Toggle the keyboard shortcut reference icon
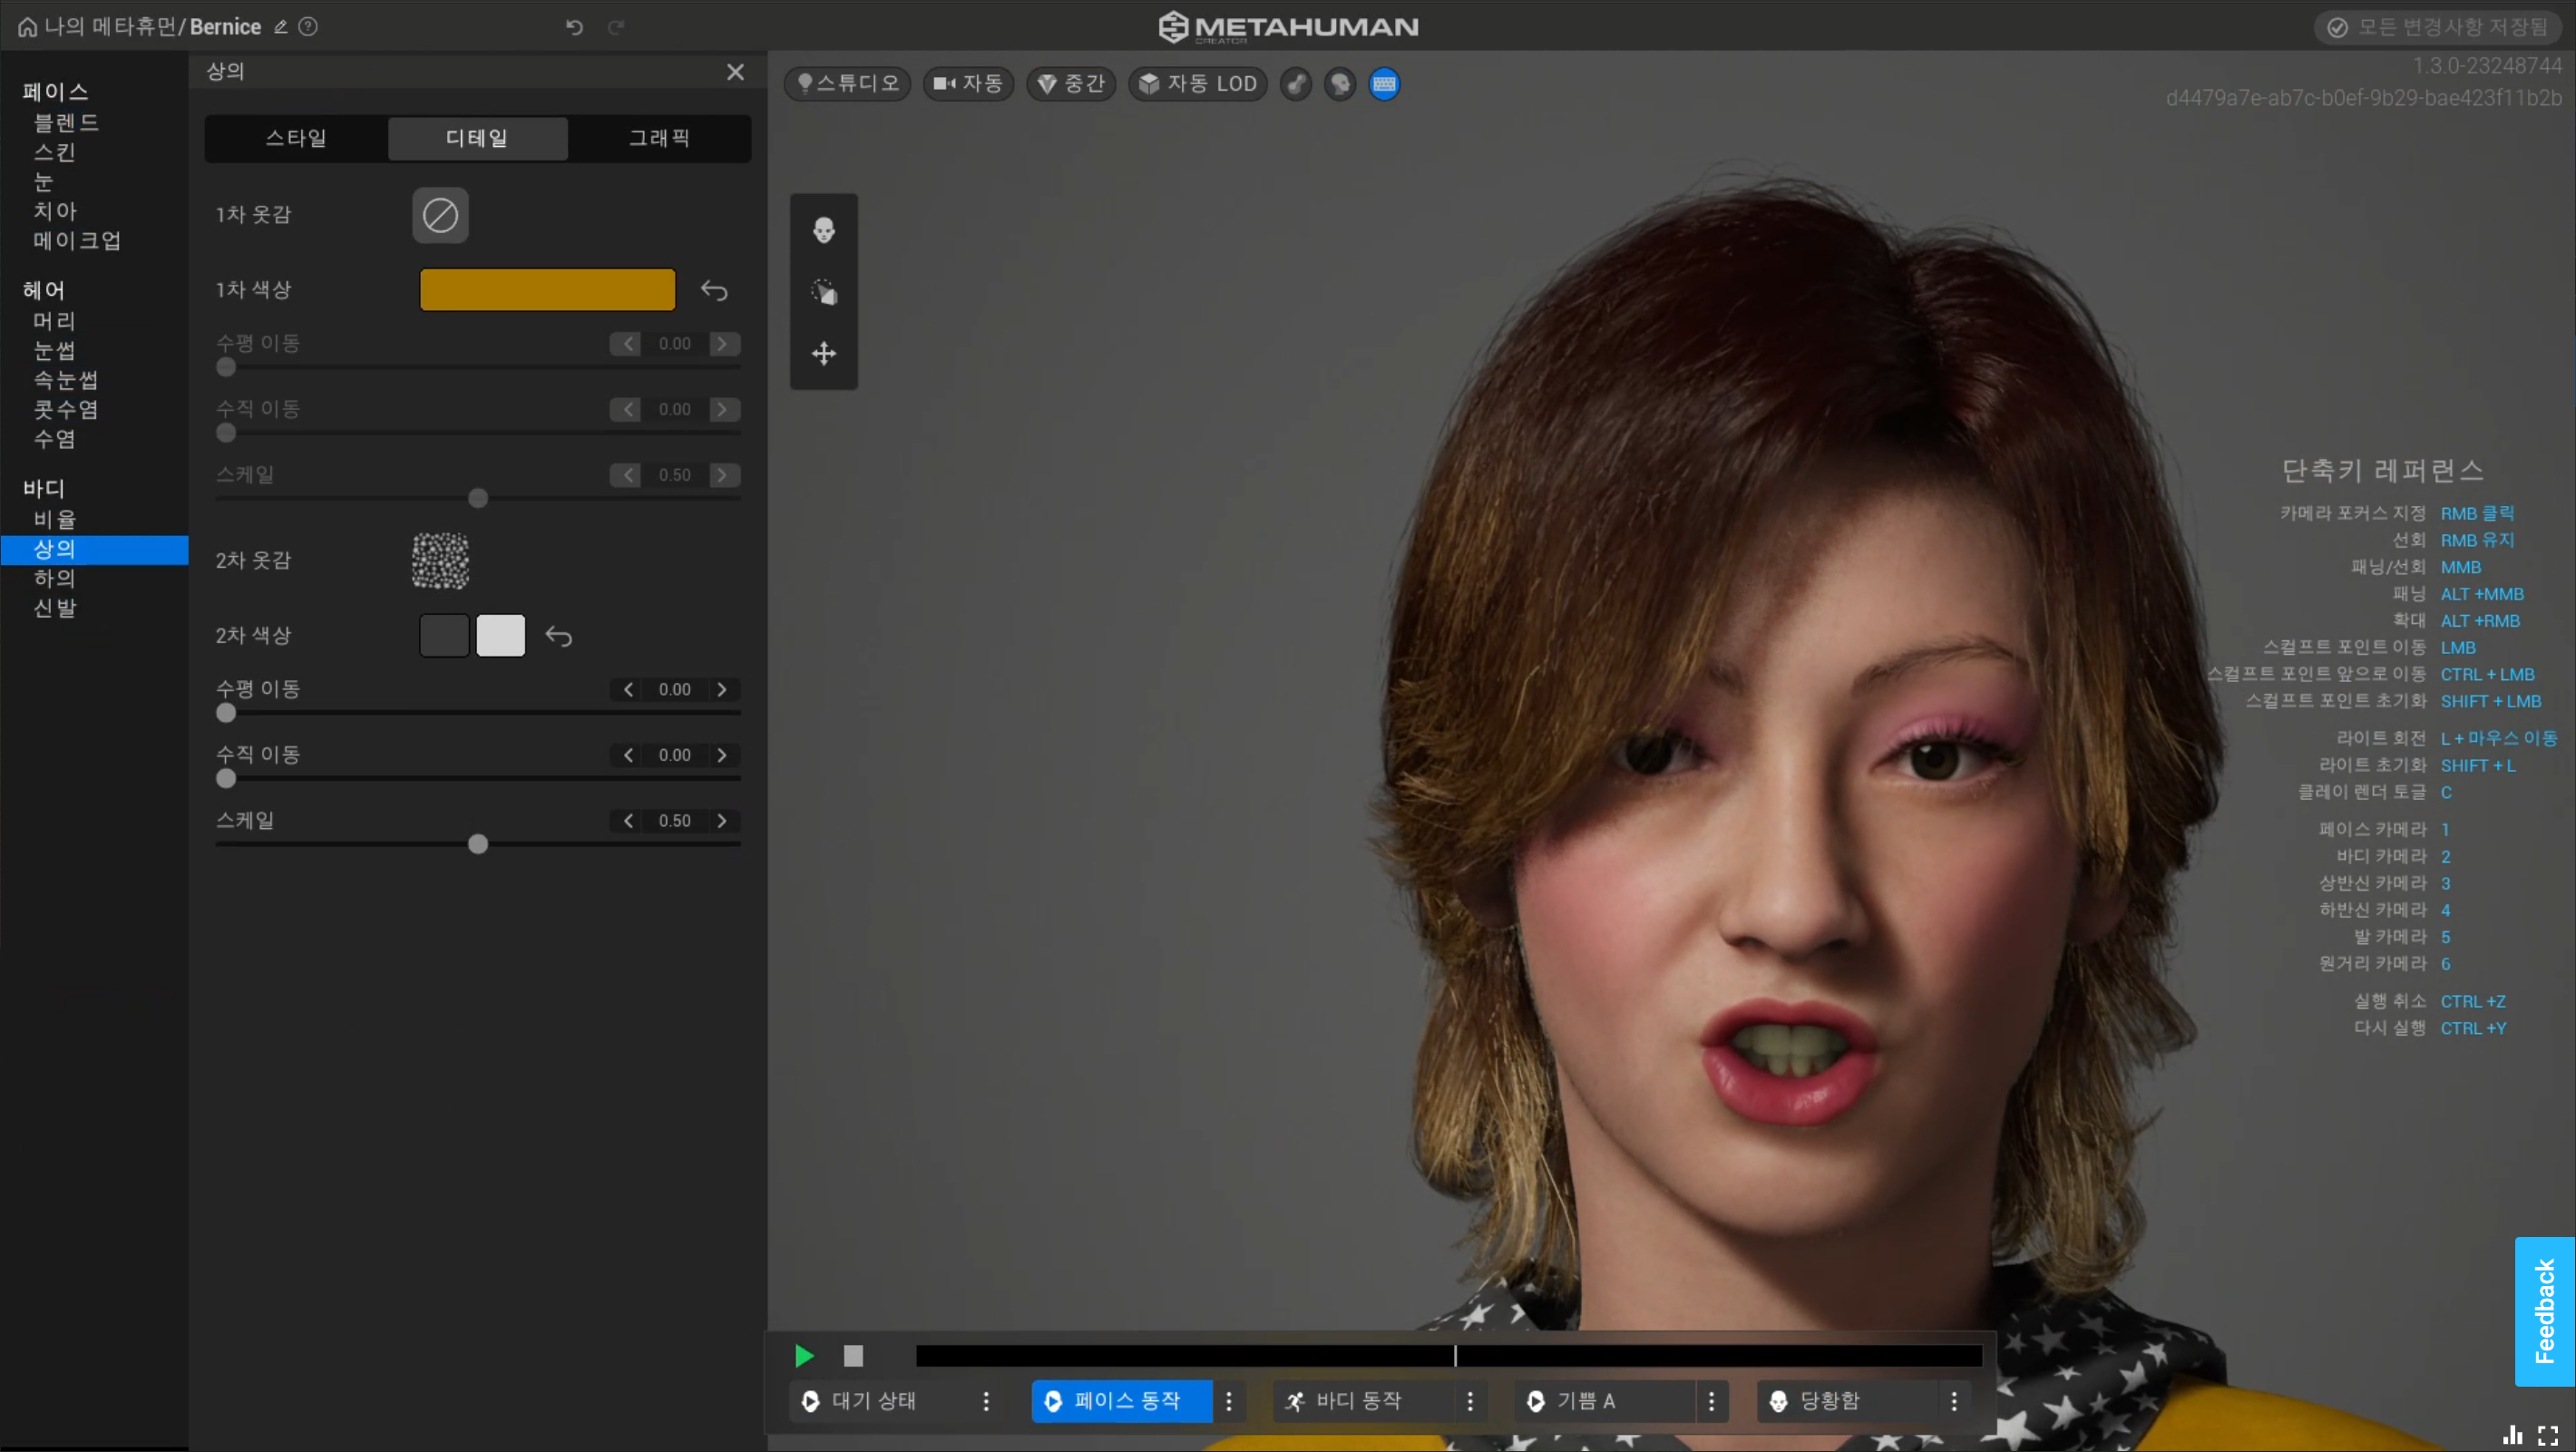Image resolution: width=2576 pixels, height=1452 pixels. click(x=1384, y=84)
